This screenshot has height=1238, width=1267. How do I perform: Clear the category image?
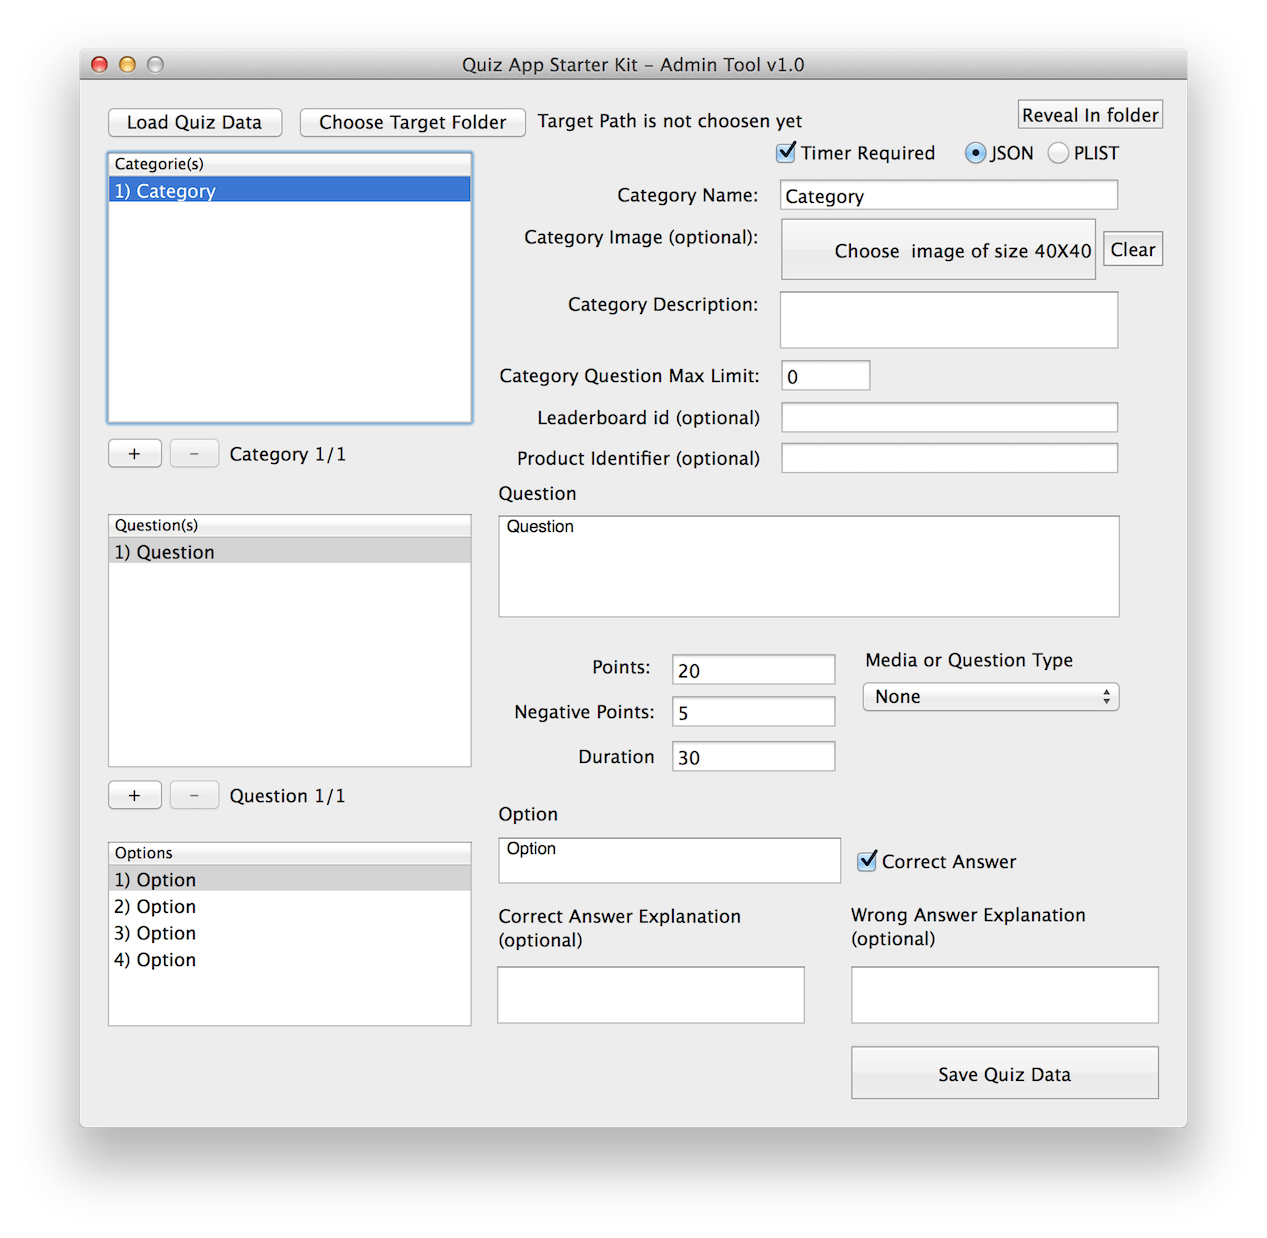pyautogui.click(x=1133, y=250)
